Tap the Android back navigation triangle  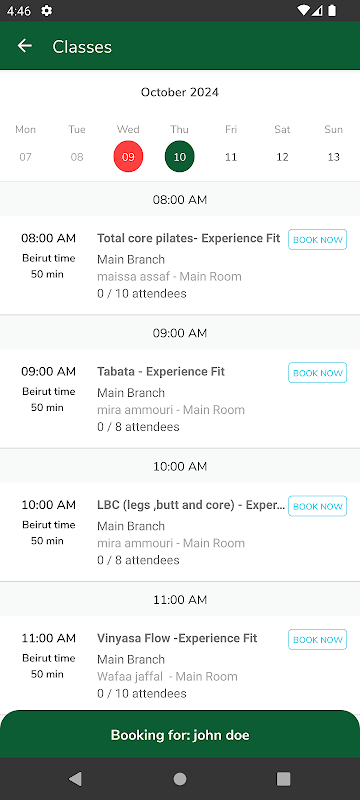coord(75,779)
